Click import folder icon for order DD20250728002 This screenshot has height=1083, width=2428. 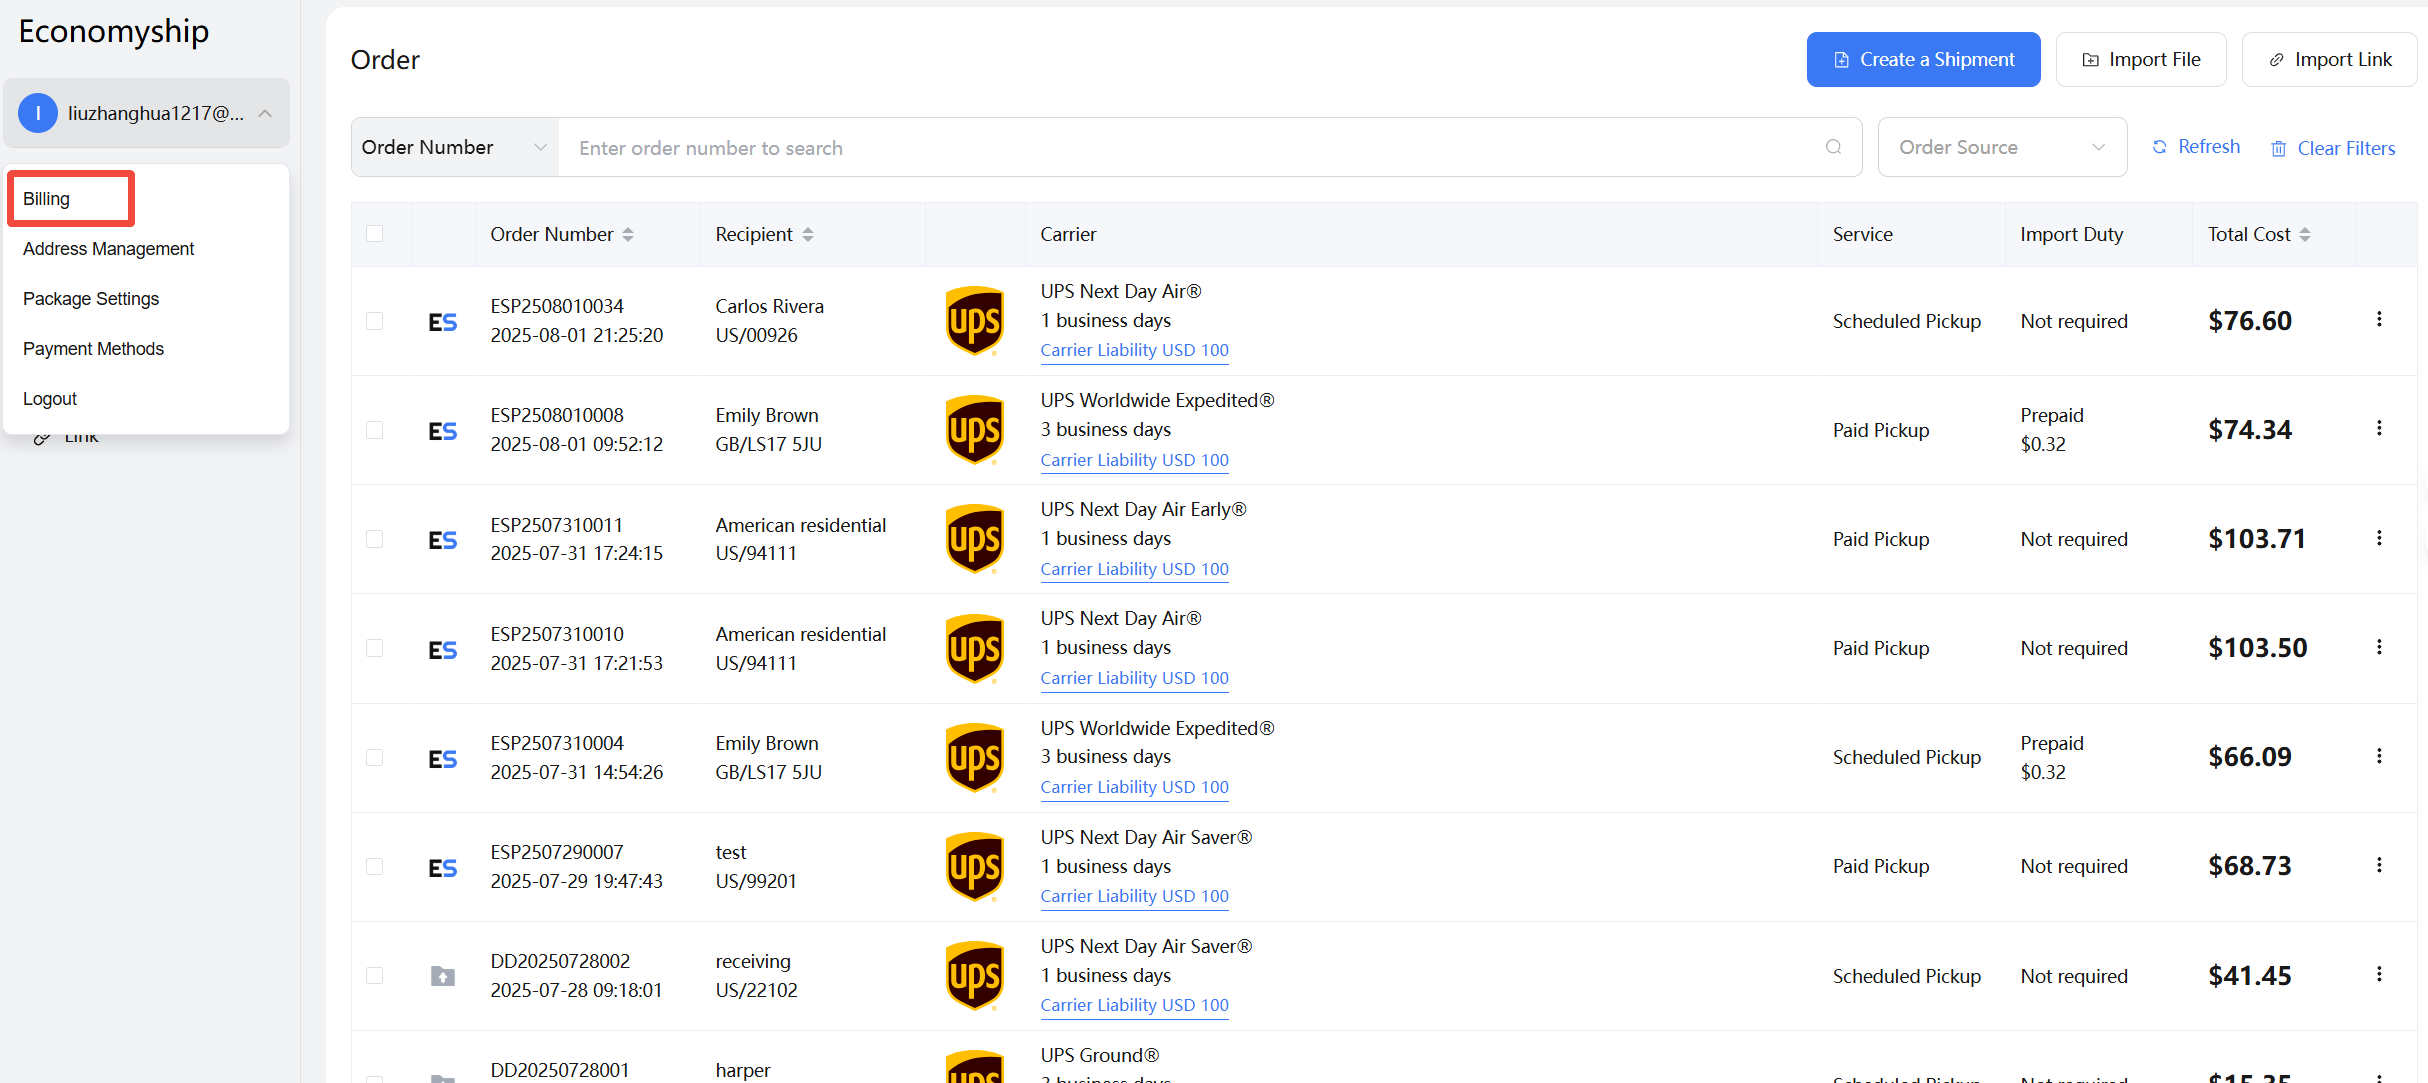tap(442, 976)
